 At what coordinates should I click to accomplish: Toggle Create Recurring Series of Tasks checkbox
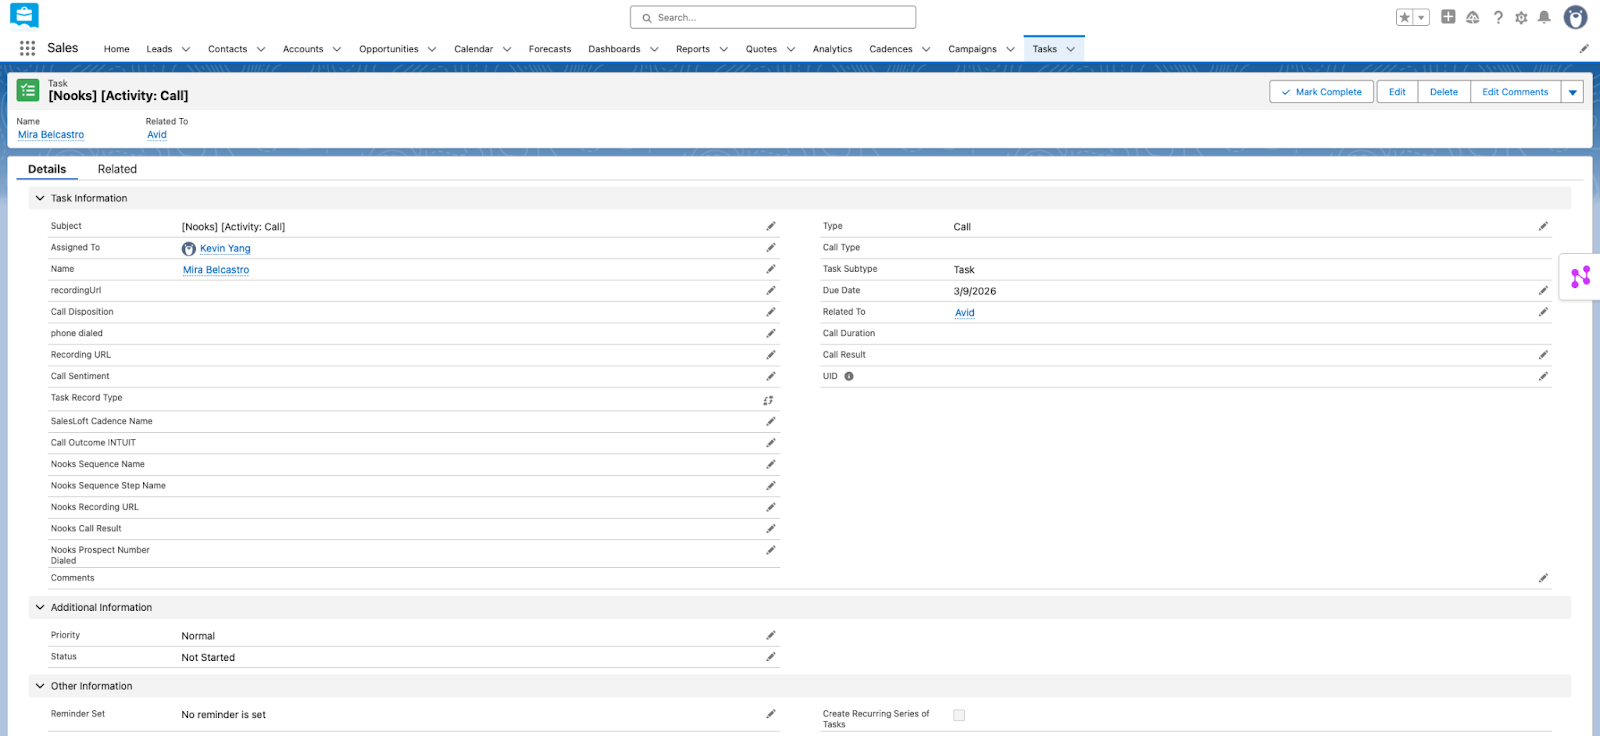959,715
